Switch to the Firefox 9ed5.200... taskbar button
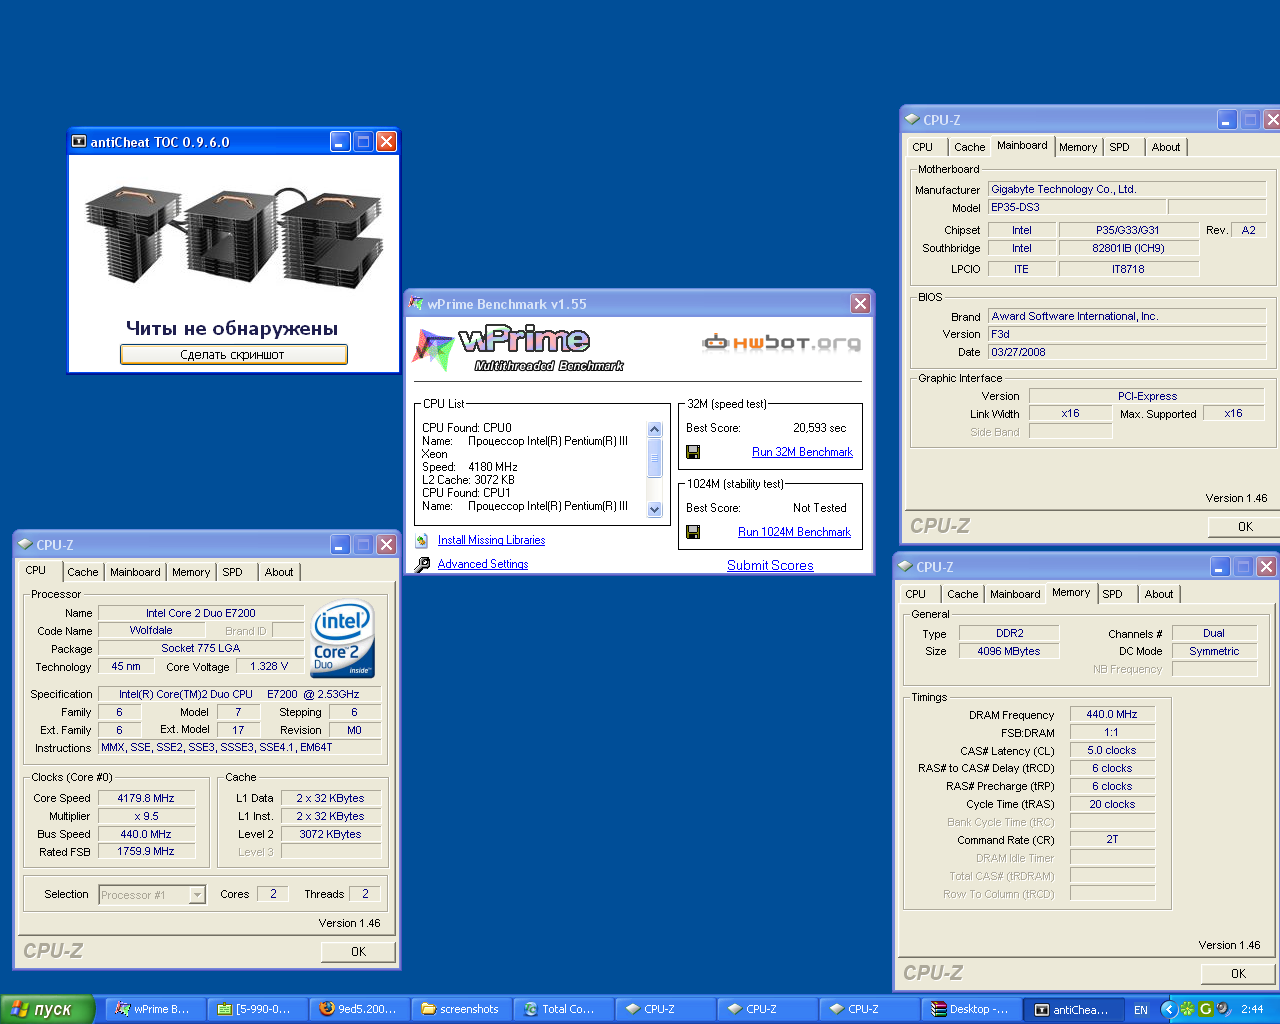 (360, 1009)
